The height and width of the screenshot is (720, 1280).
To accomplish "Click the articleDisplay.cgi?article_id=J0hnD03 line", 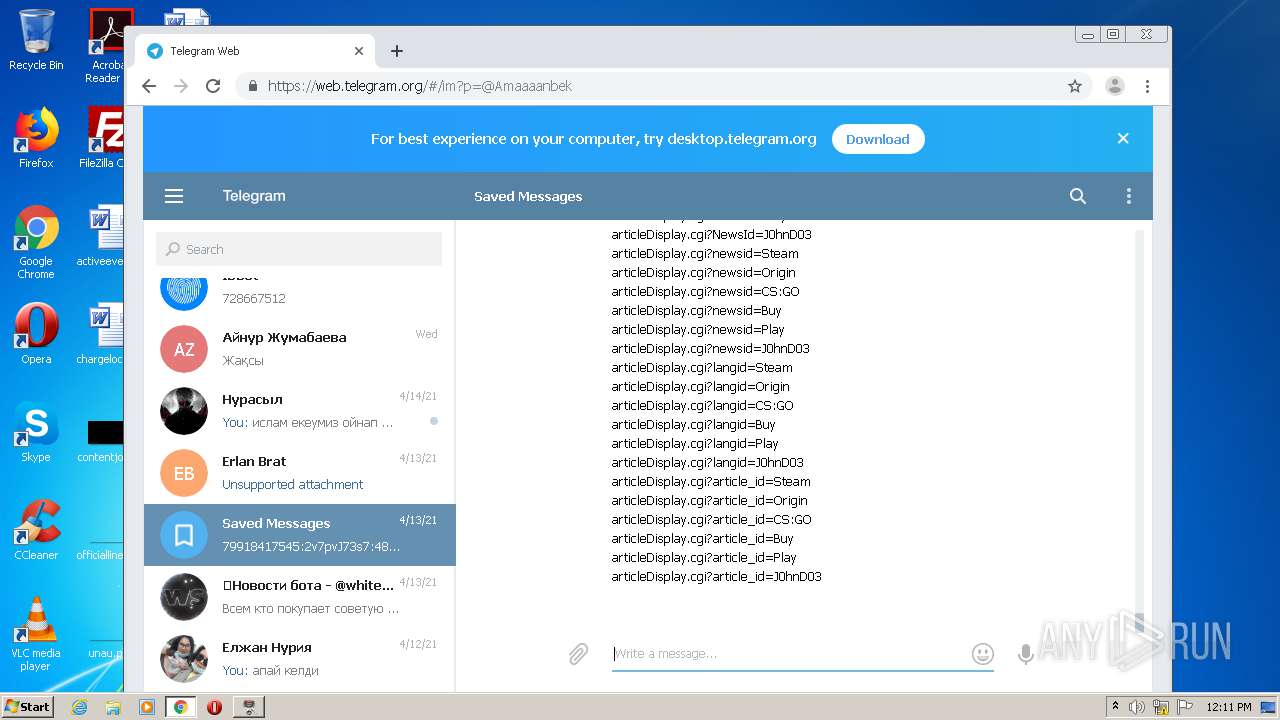I will point(717,577).
